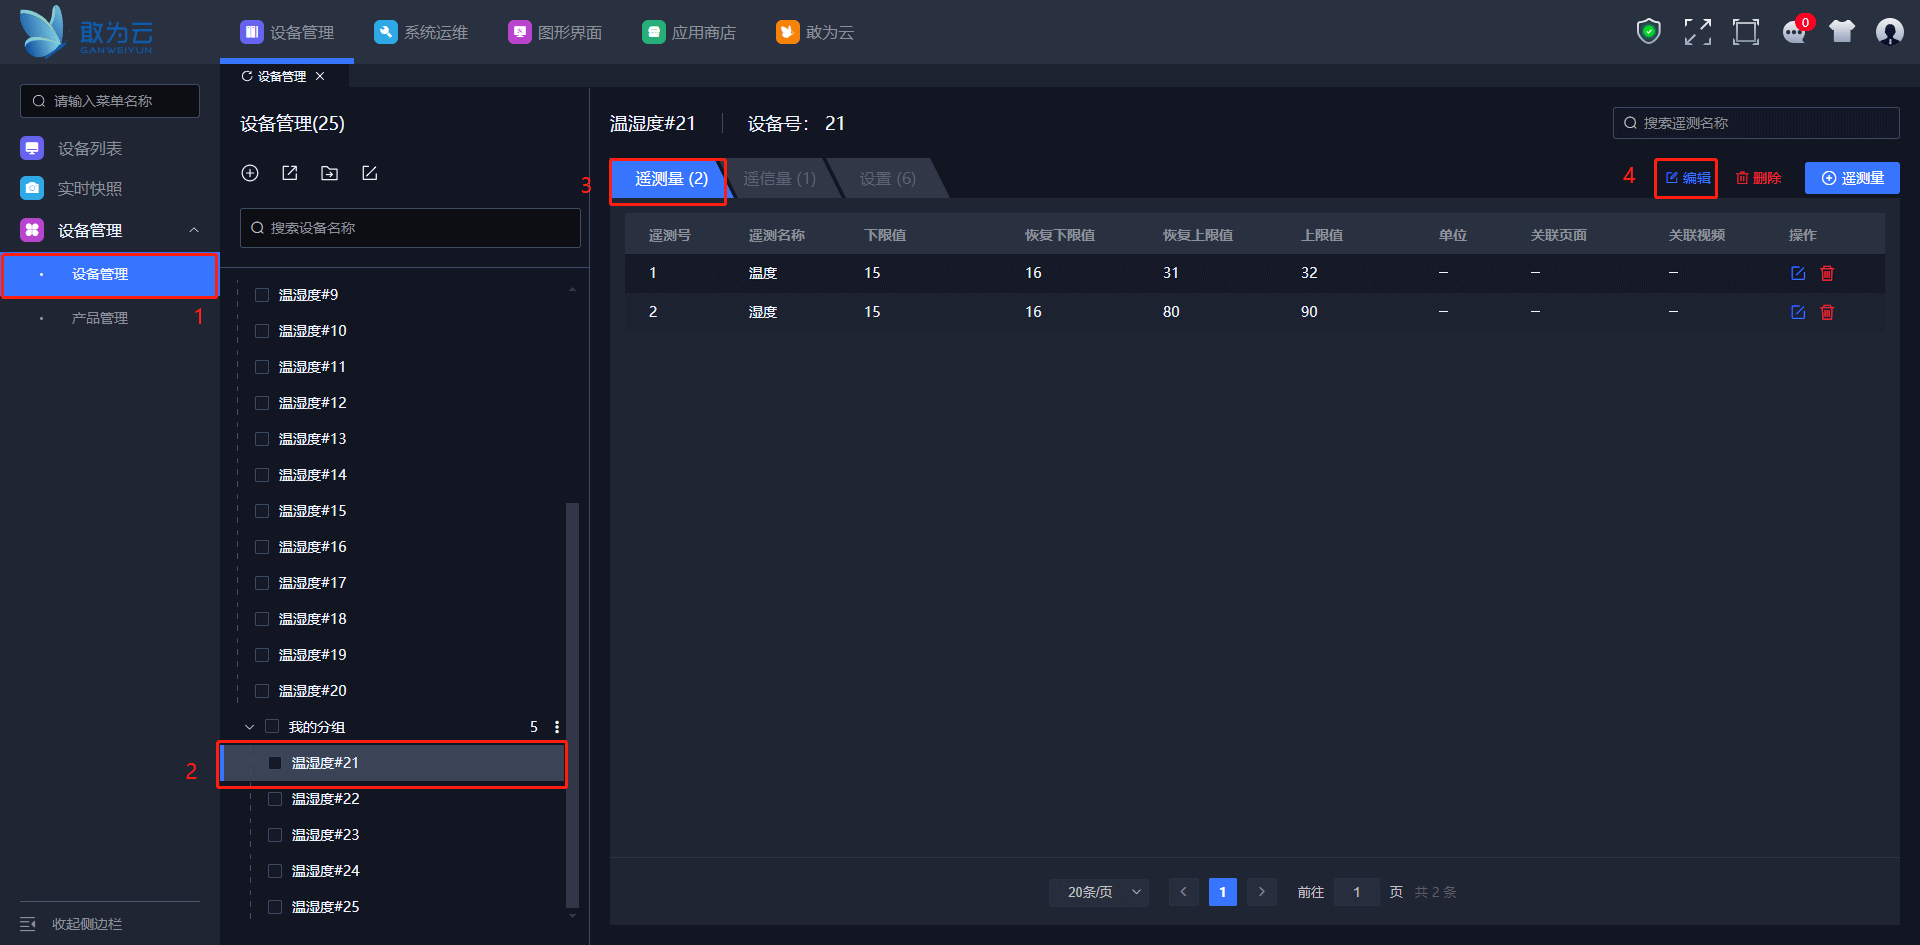
Task: Open the theme skin shirt icon
Action: [1842, 32]
